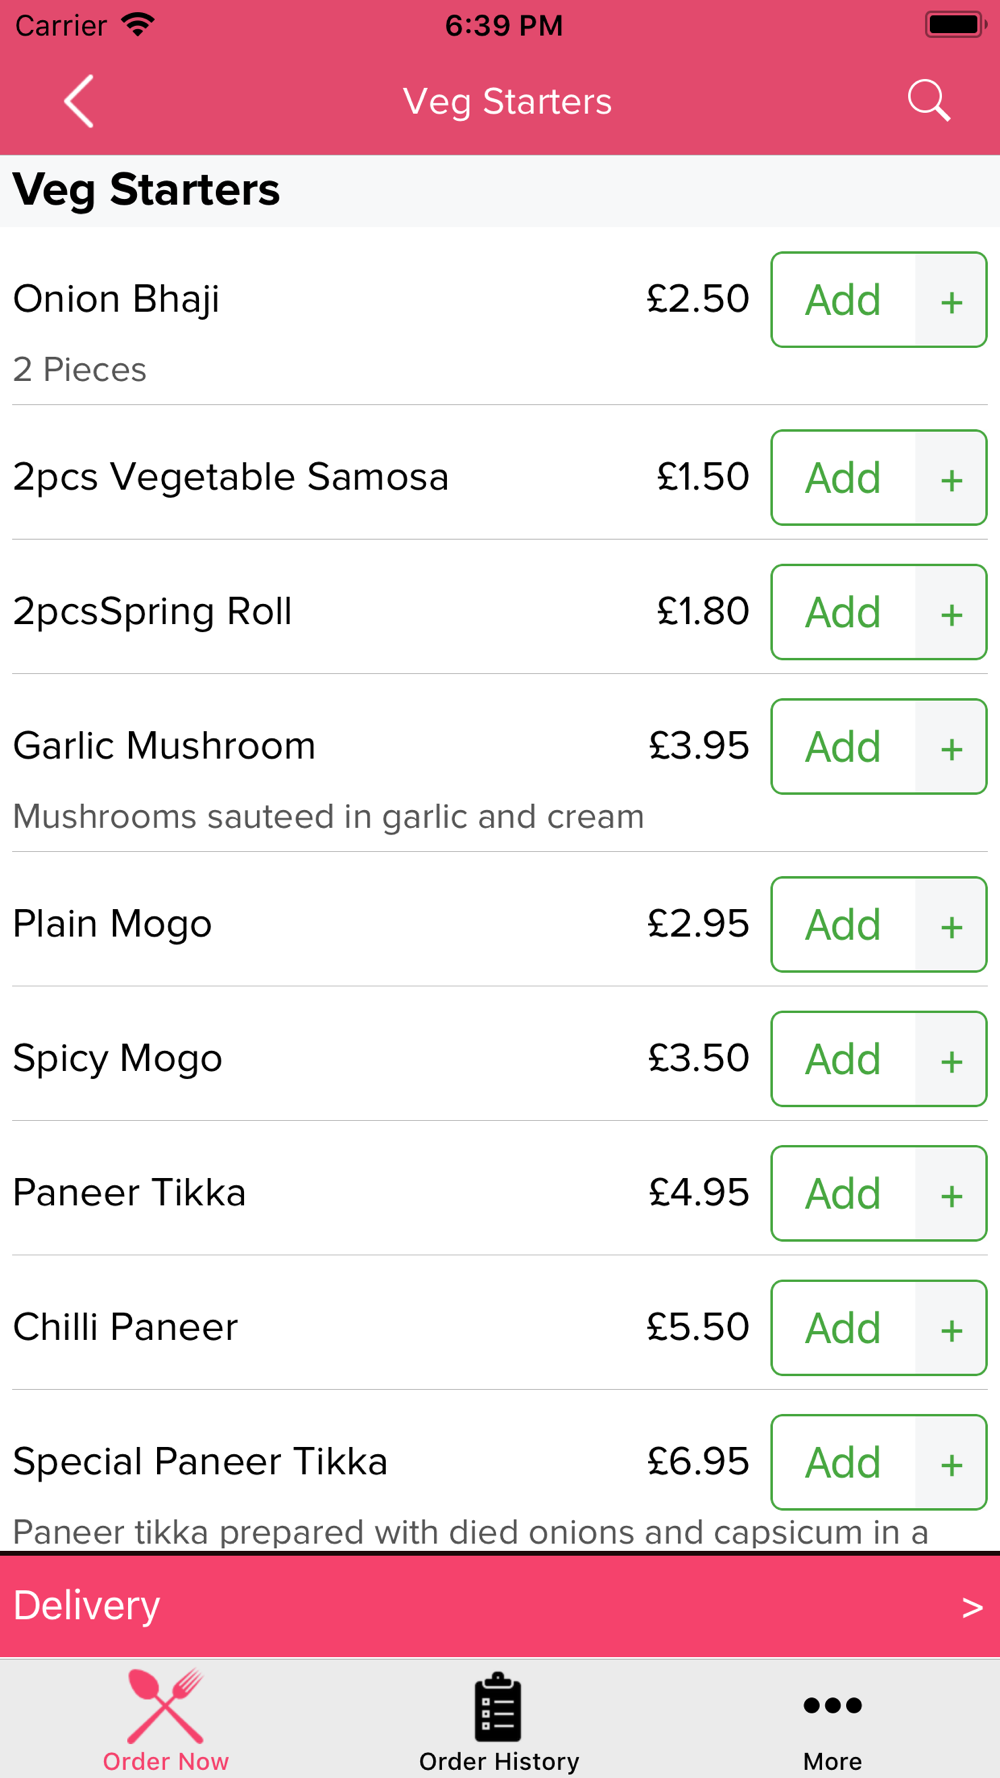
Task: Tap the back arrow icon
Action: point(79,101)
